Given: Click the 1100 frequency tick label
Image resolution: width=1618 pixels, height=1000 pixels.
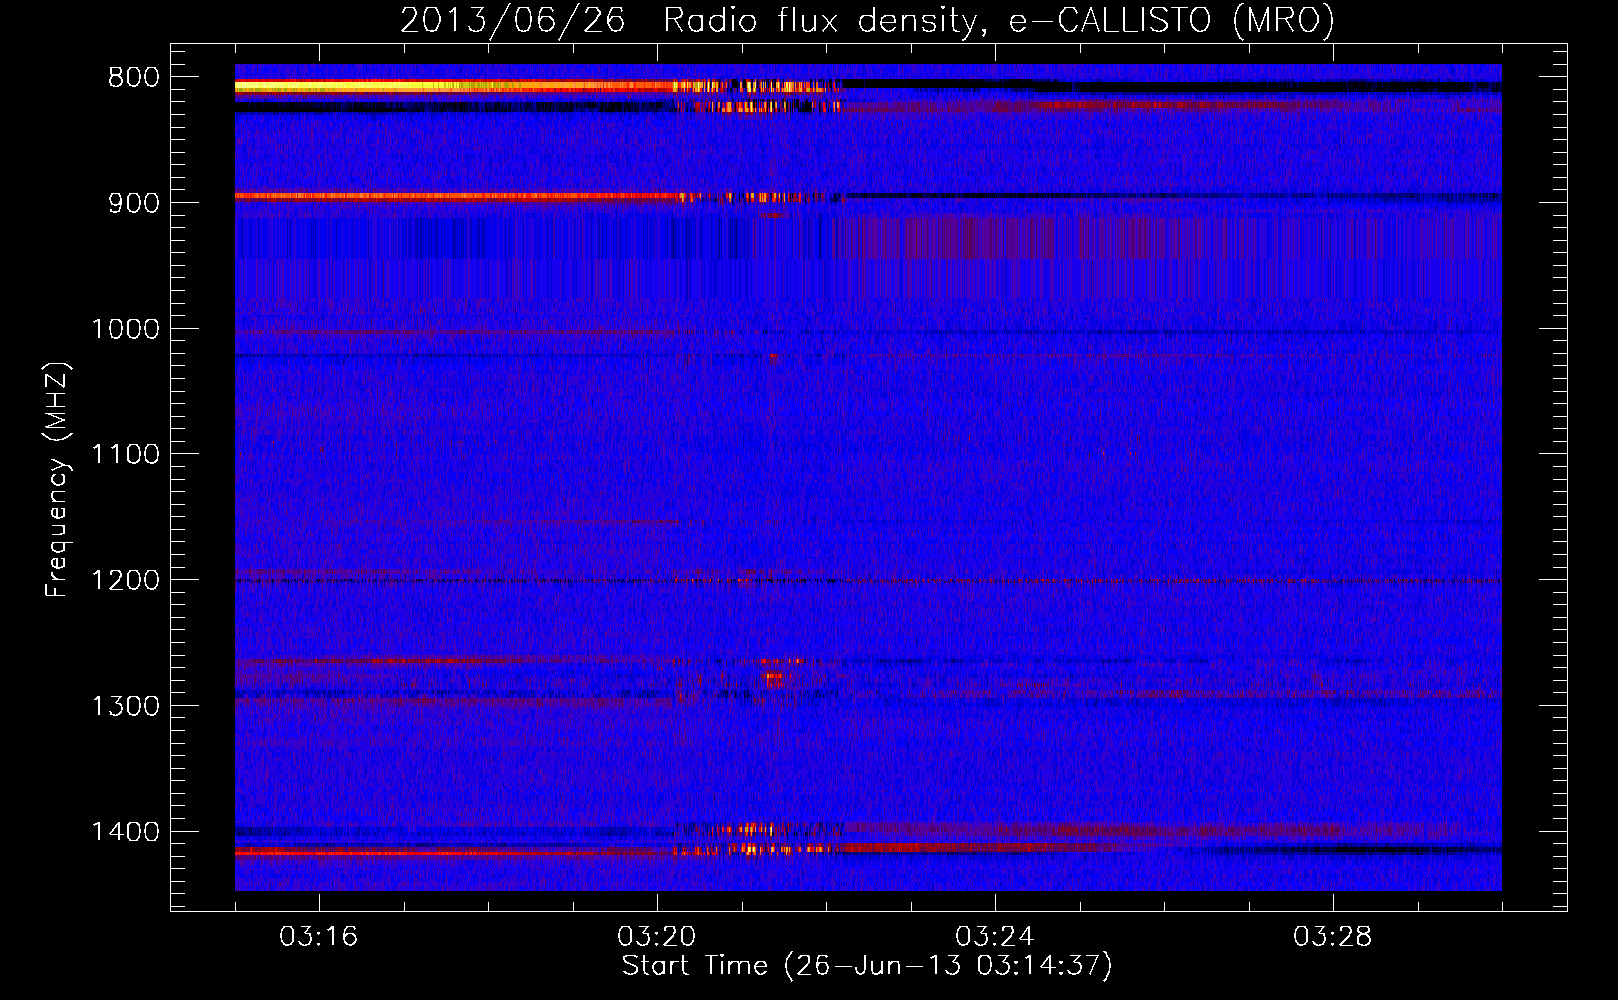Looking at the screenshot, I should (125, 455).
